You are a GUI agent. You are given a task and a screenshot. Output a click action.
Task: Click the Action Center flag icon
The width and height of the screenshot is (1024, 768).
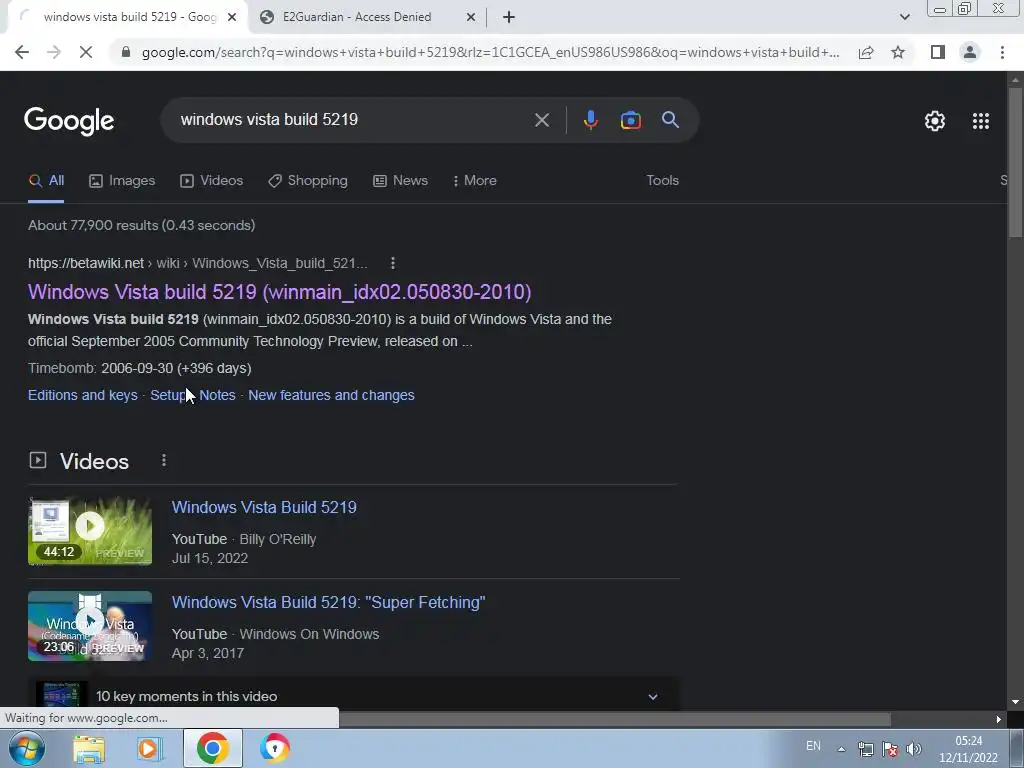click(889, 749)
